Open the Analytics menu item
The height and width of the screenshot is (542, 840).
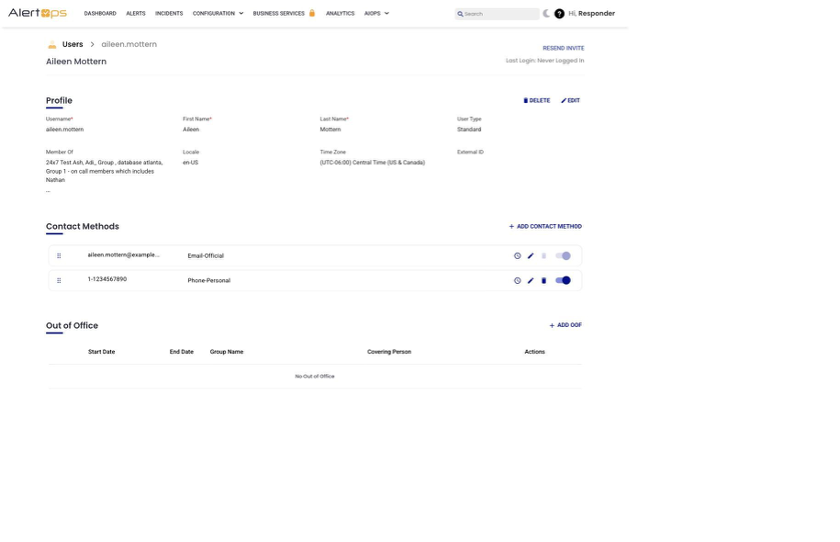[340, 13]
